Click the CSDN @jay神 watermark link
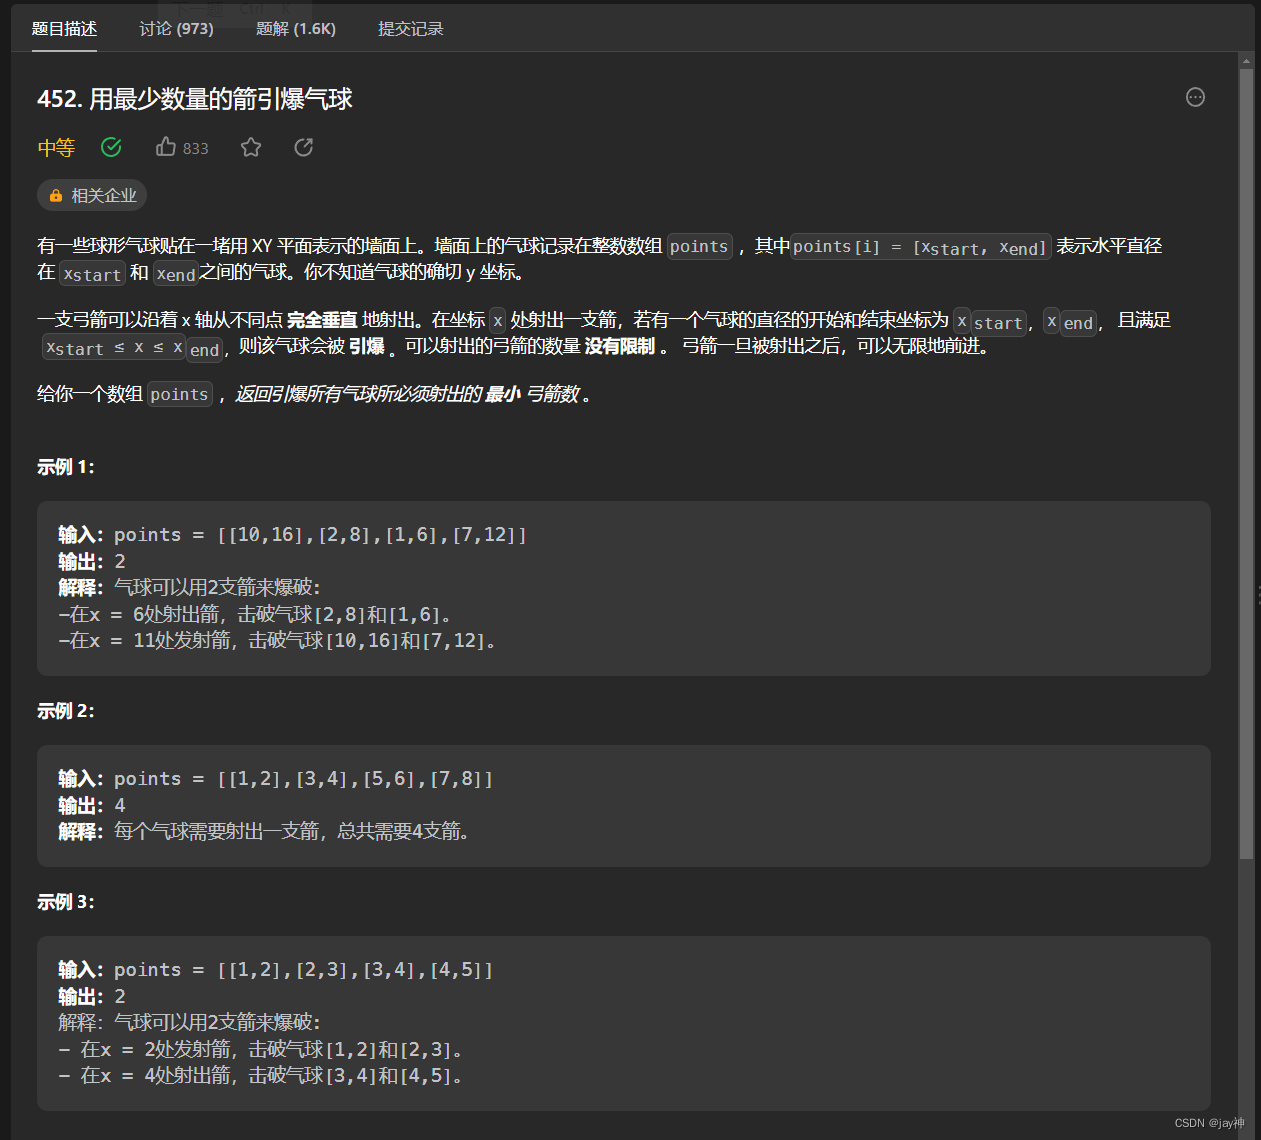1261x1140 pixels. point(1210,1123)
